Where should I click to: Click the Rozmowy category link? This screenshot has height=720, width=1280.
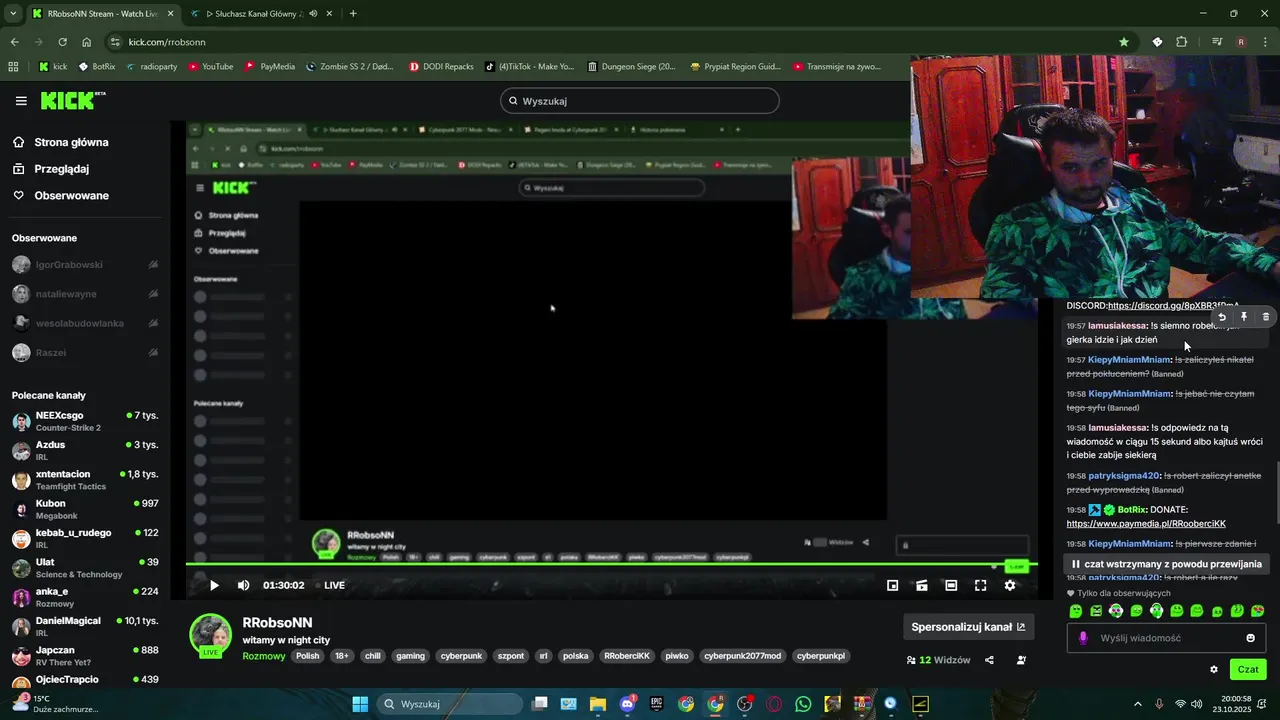coord(264,656)
